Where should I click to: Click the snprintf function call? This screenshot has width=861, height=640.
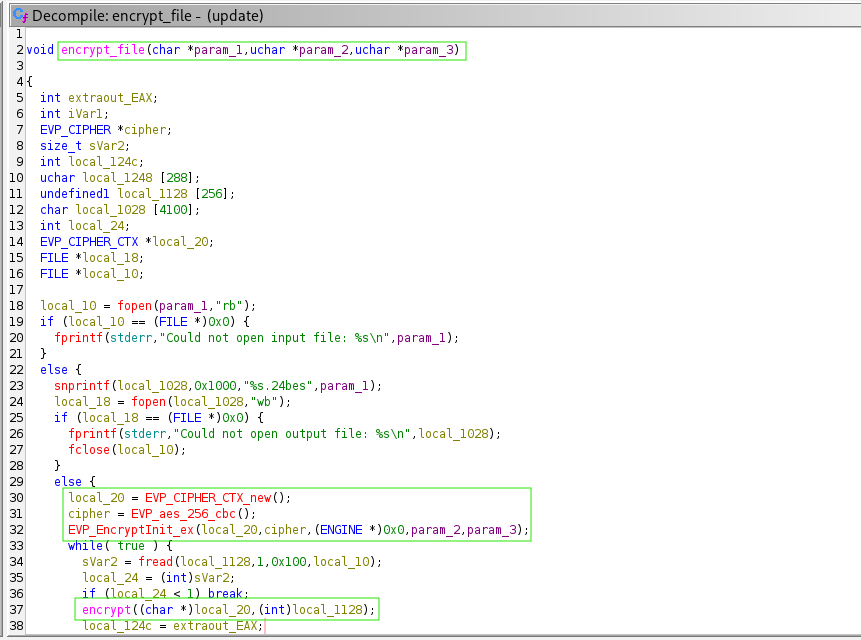pyautogui.click(x=82, y=386)
